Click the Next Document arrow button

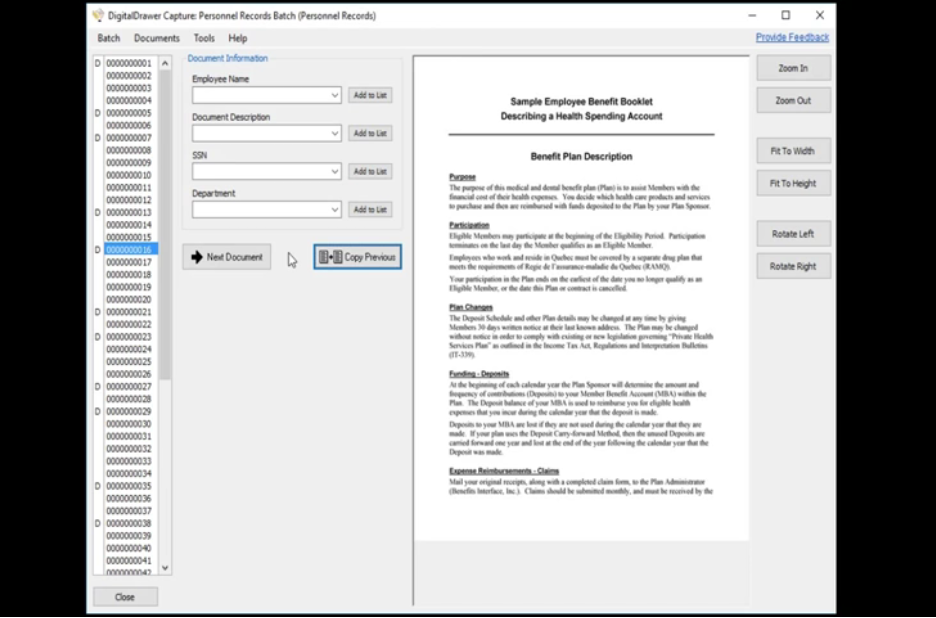point(227,257)
